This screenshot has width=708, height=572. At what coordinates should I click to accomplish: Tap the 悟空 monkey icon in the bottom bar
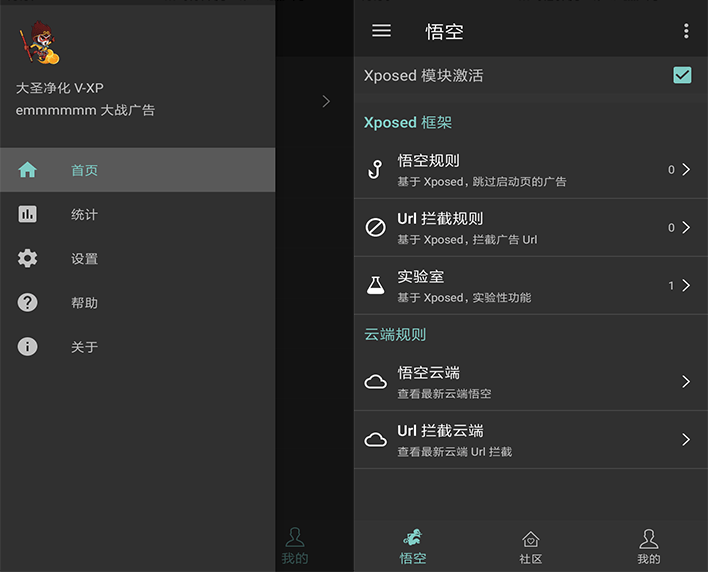tap(413, 537)
